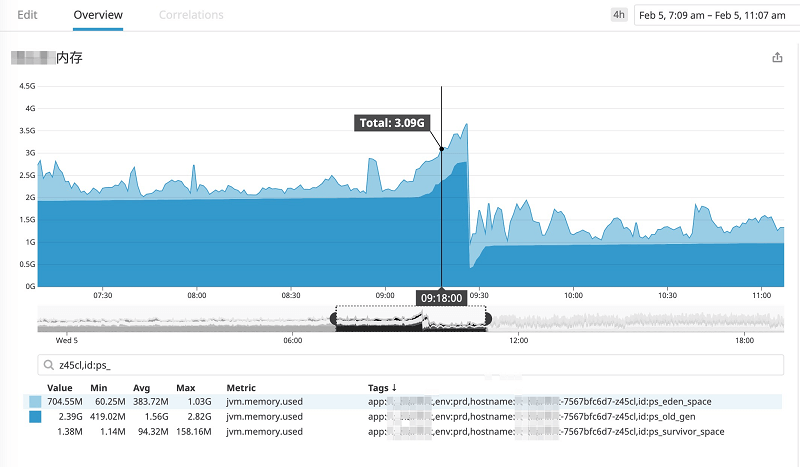This screenshot has width=800, height=467.
Task: Sort legend by the Max column header
Action: click(186, 387)
